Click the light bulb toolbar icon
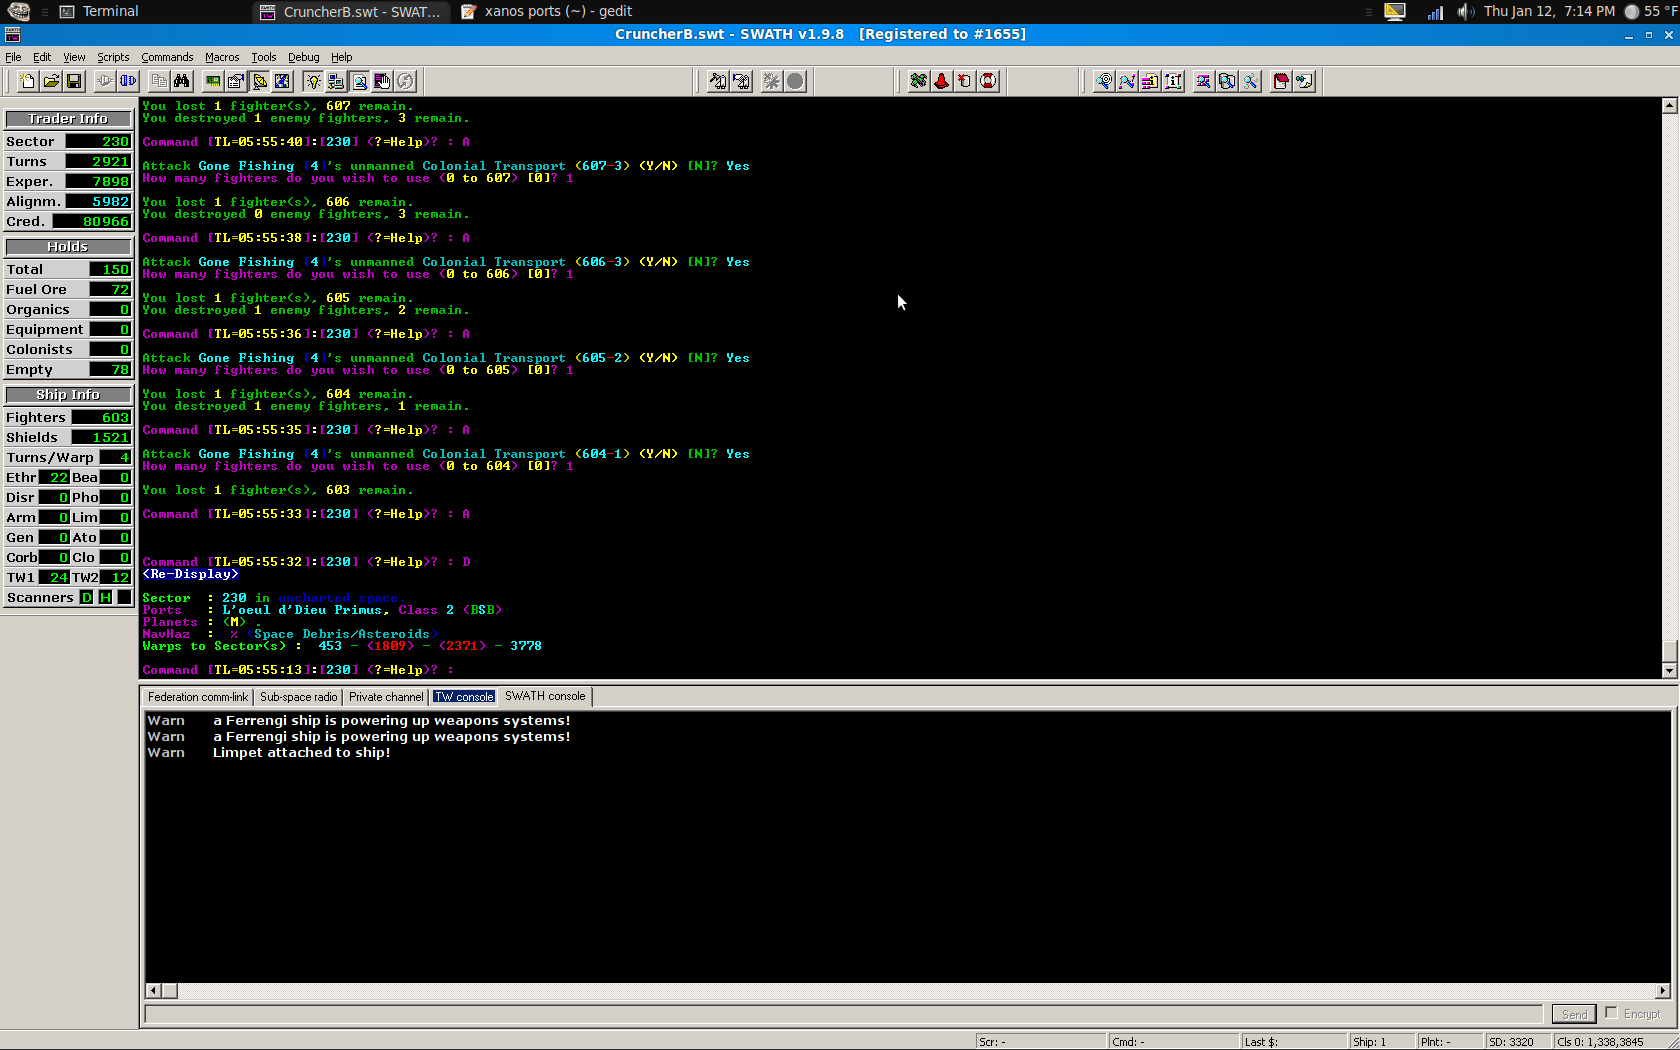The image size is (1680, 1050). (x=313, y=81)
